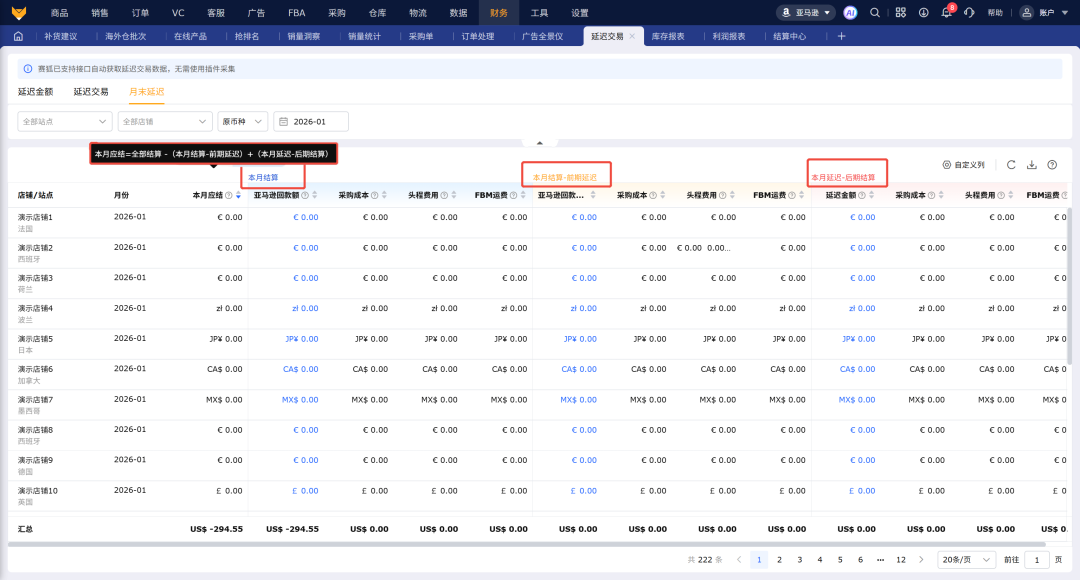Open table help question mark icon
1080x580 pixels.
pyautogui.click(x=1052, y=165)
